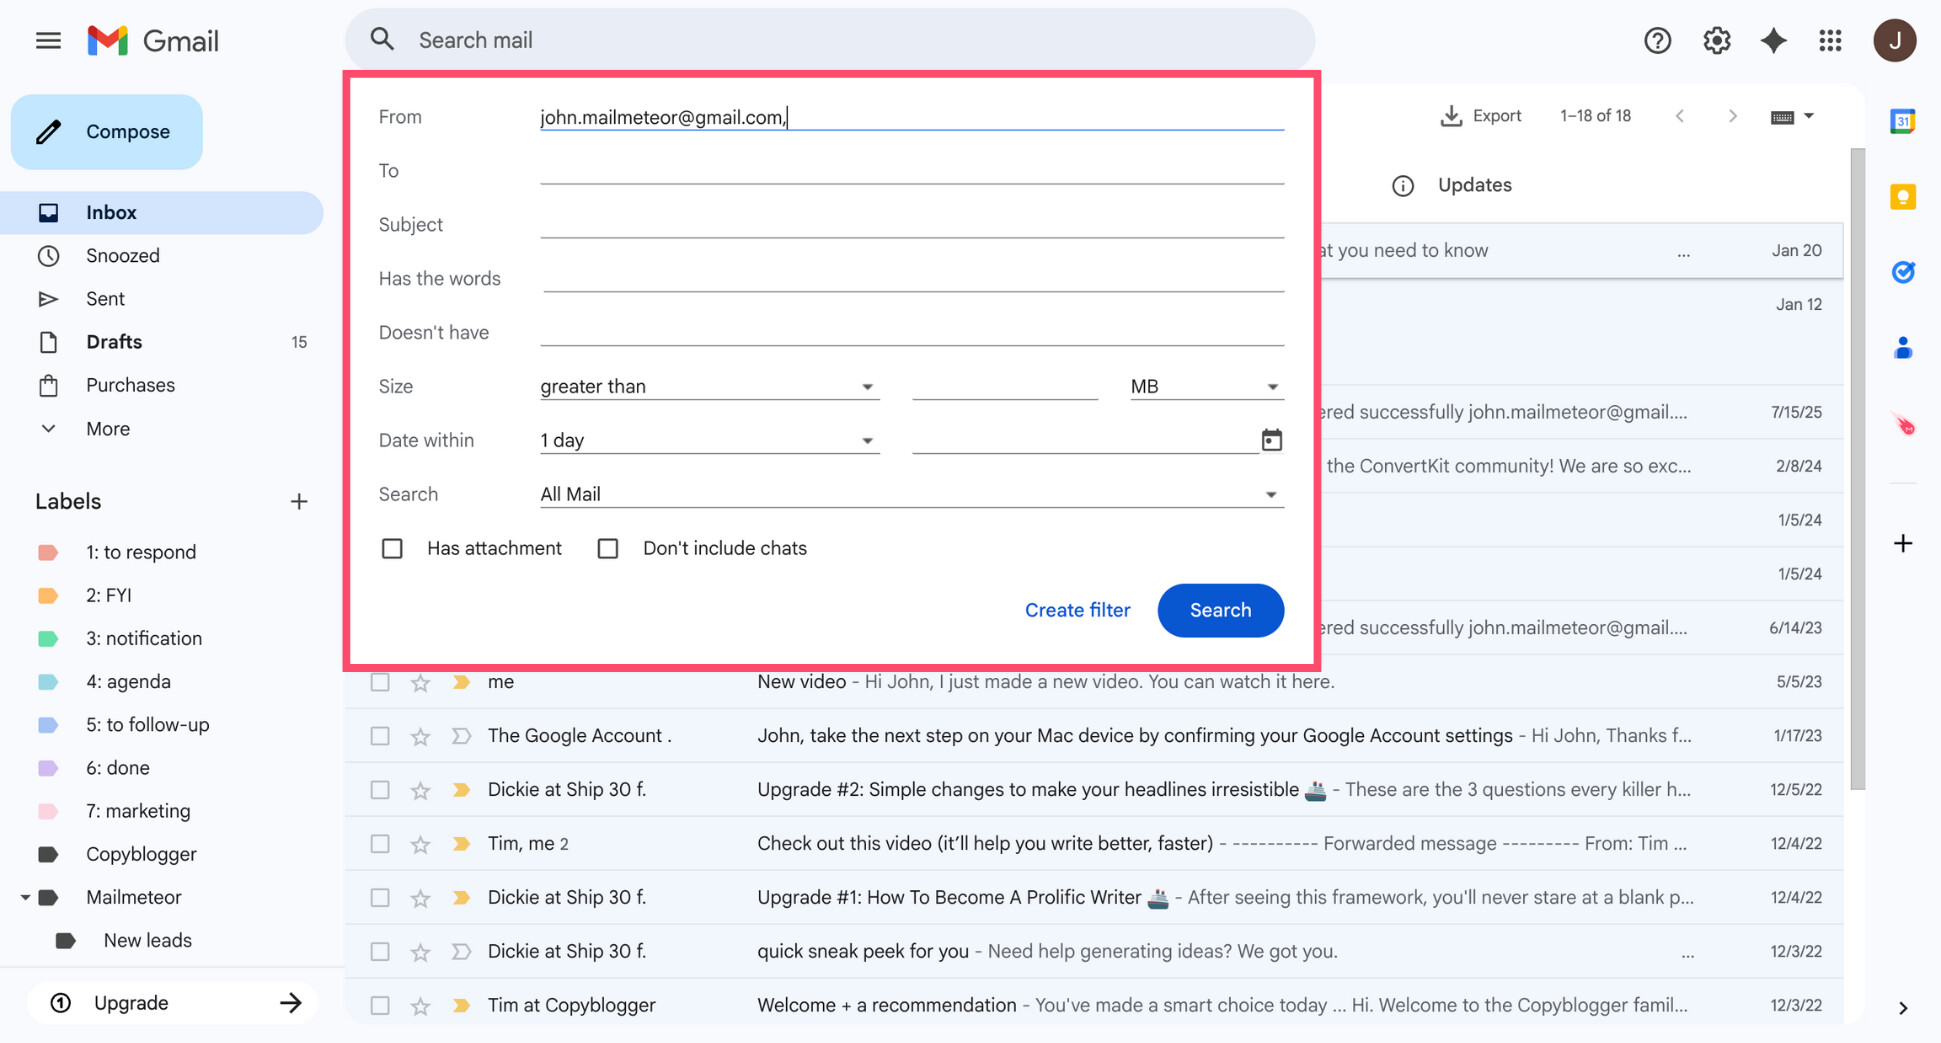The height and width of the screenshot is (1043, 1941).
Task: Click the Gemini sparkle icon
Action: 1773,40
